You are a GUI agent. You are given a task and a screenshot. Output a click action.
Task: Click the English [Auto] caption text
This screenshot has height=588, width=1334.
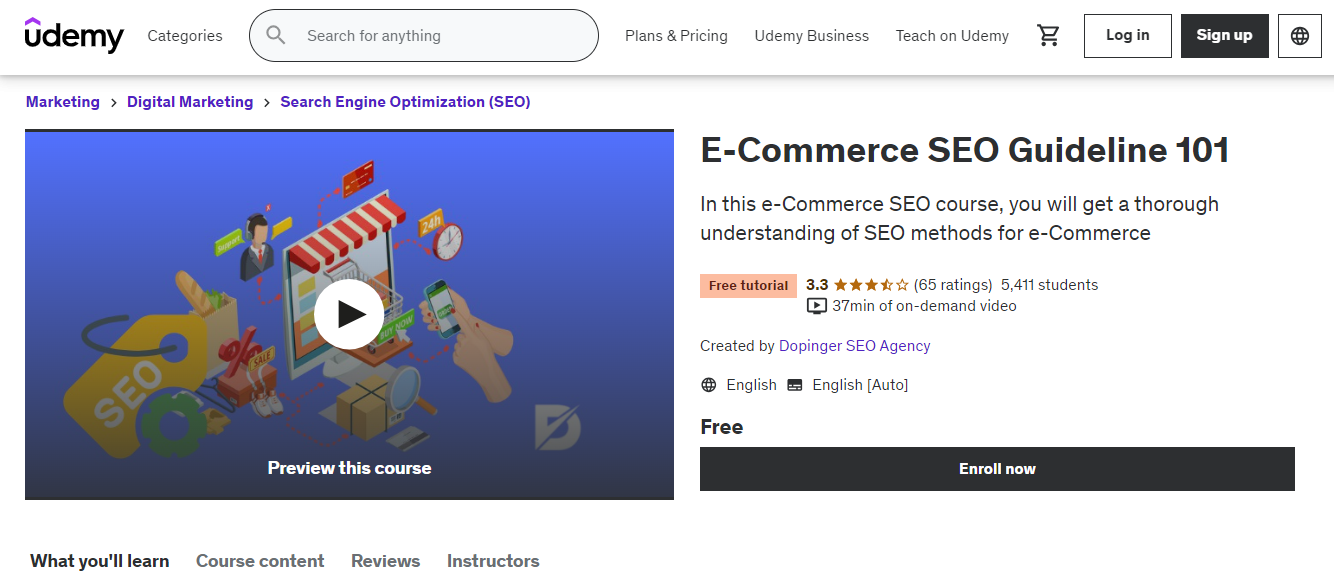coord(860,385)
